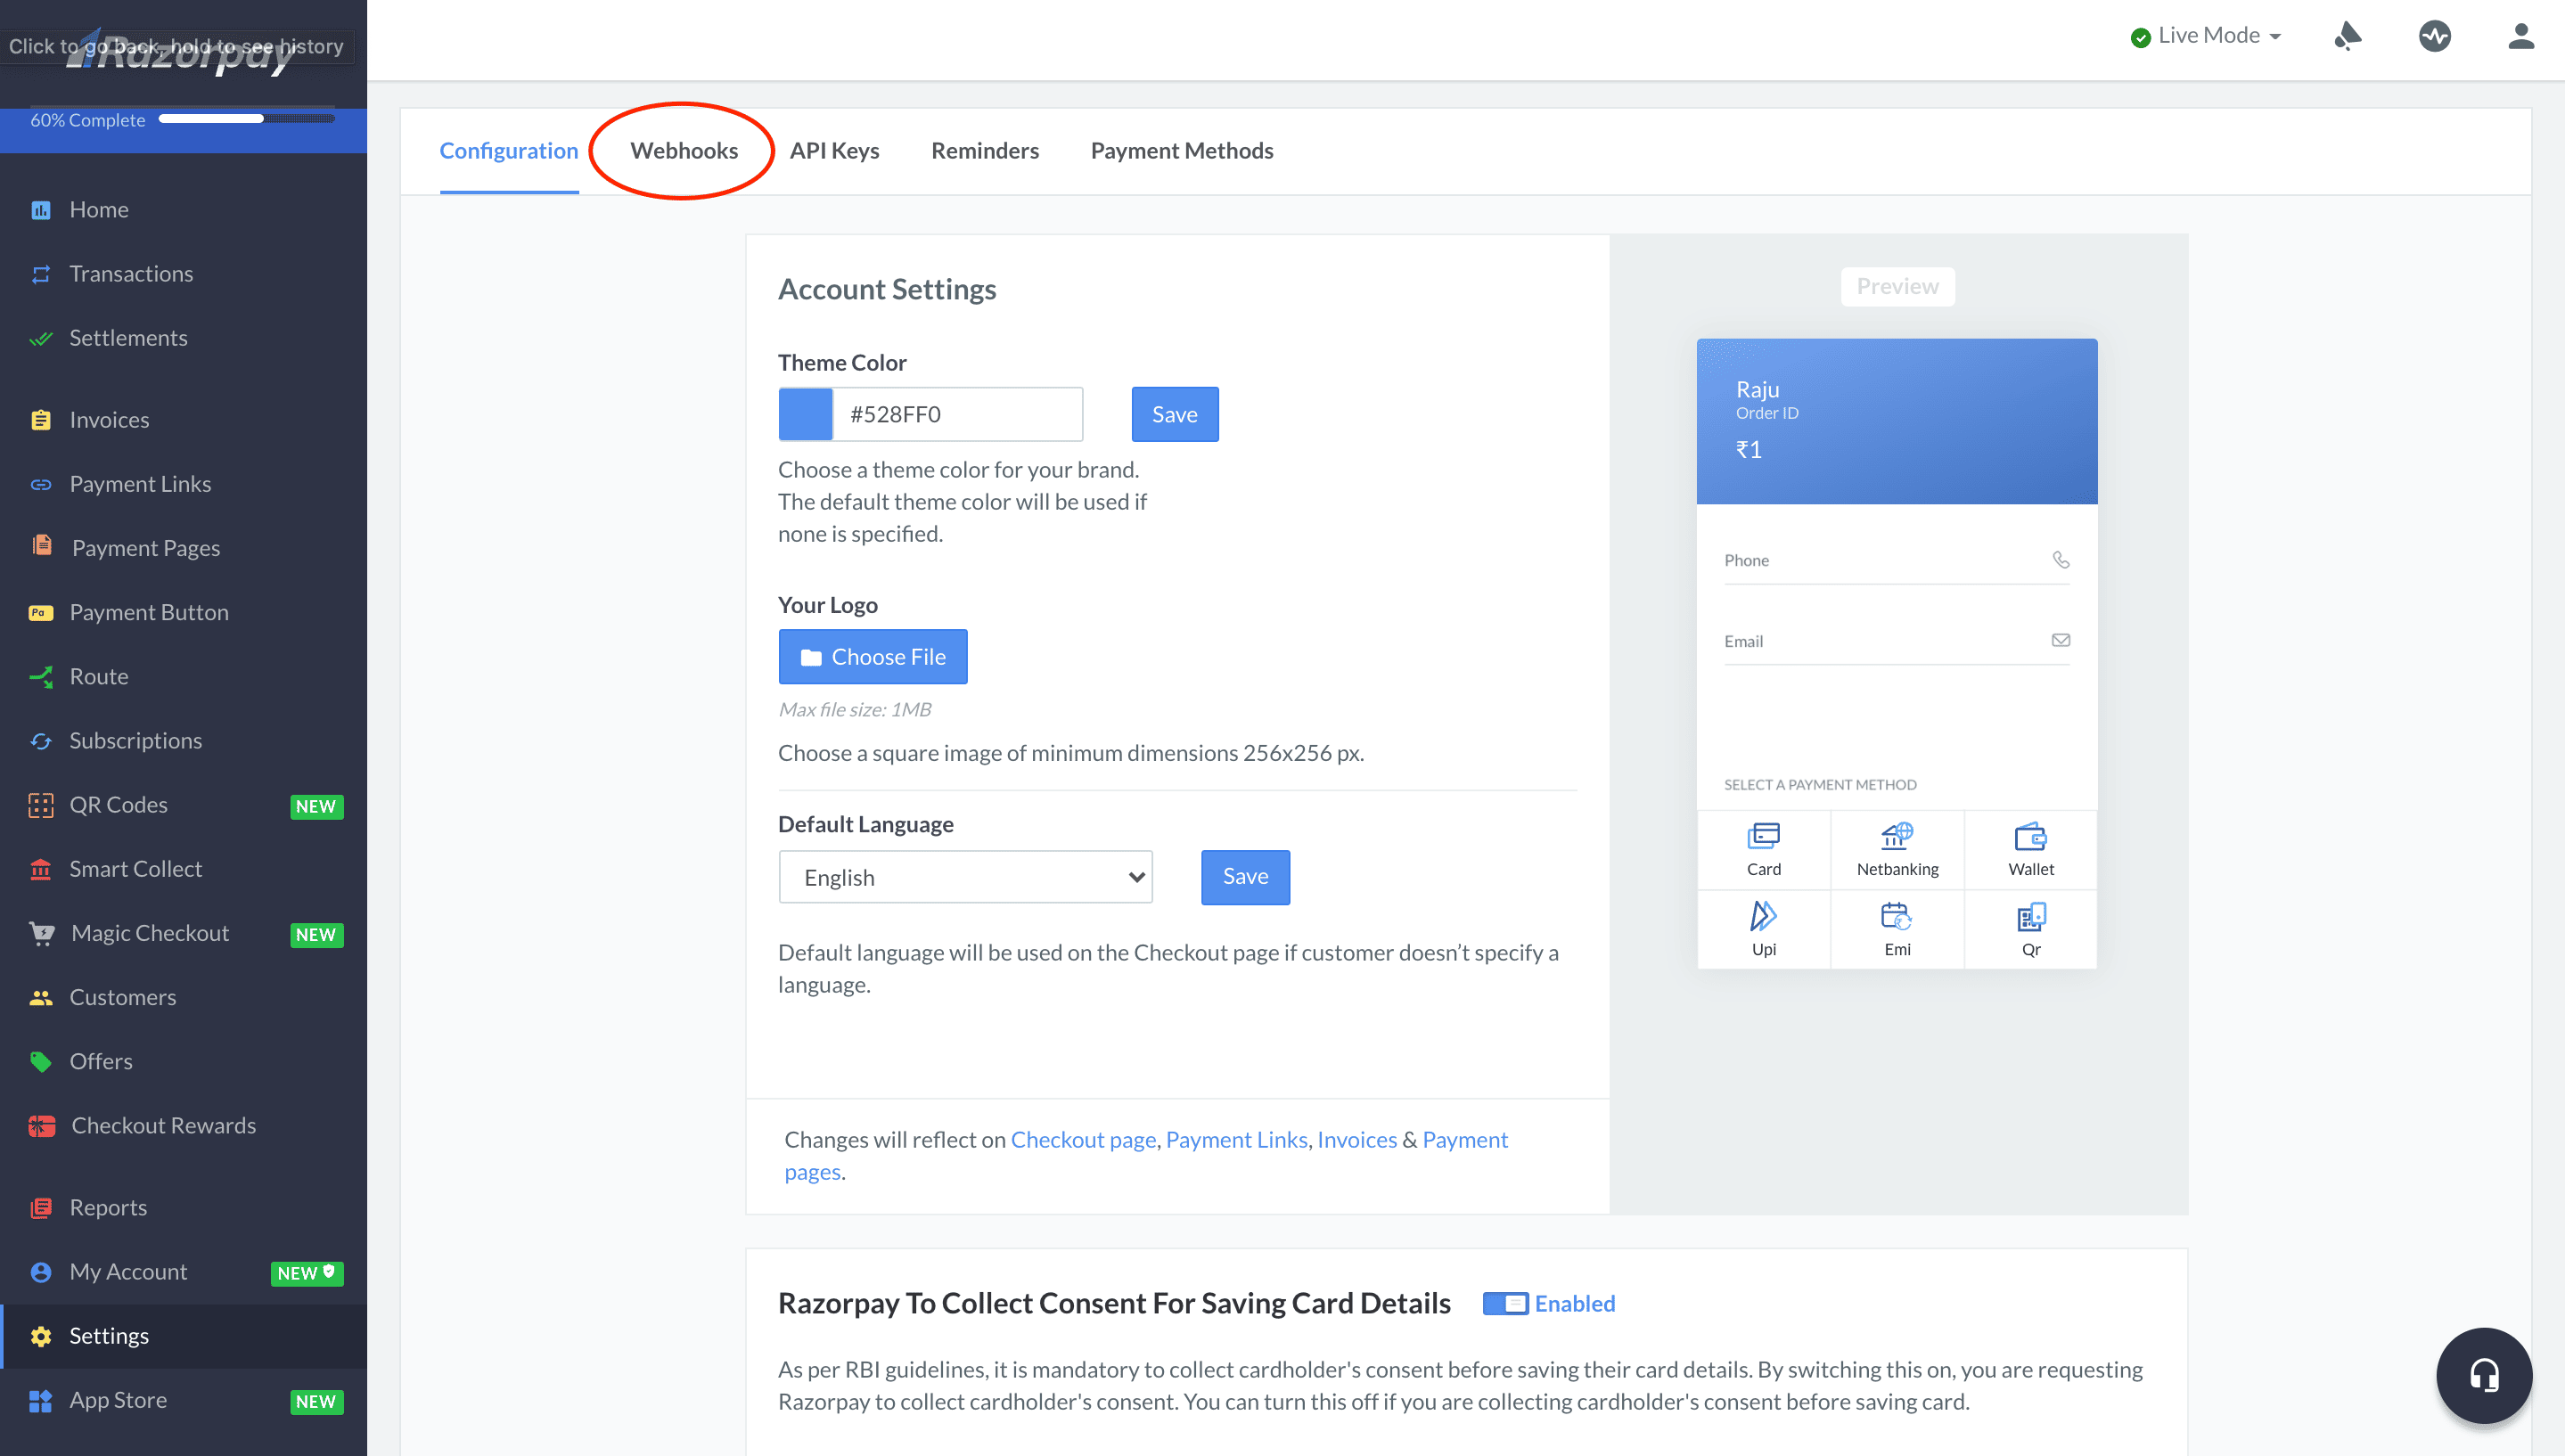
Task: Open the activity pulse icon
Action: tap(2434, 36)
